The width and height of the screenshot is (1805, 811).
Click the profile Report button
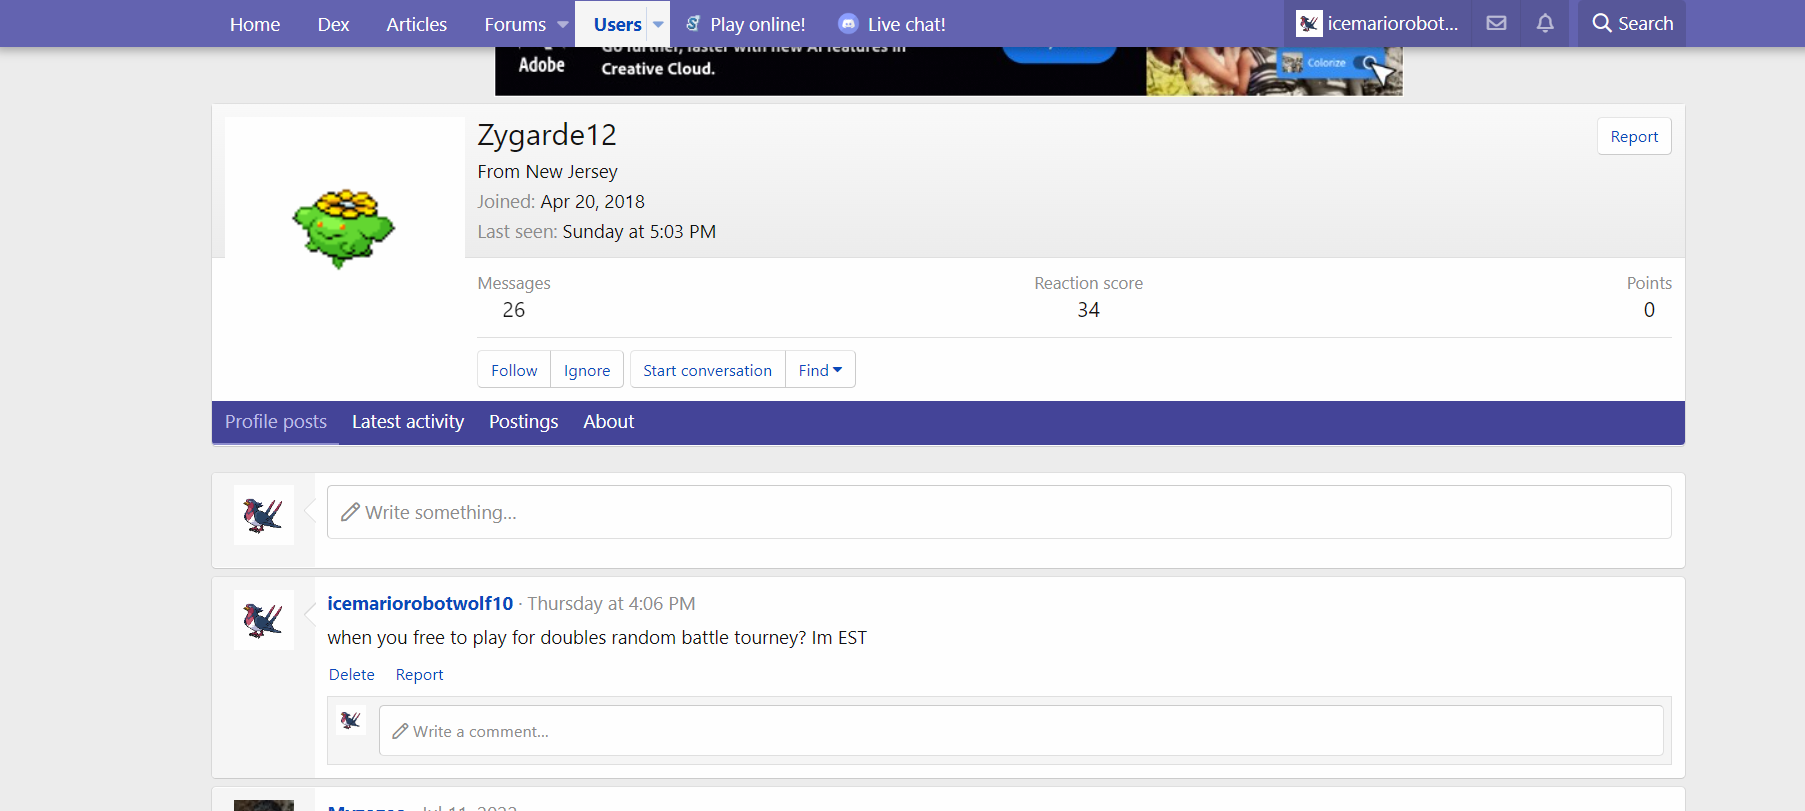coord(1634,137)
